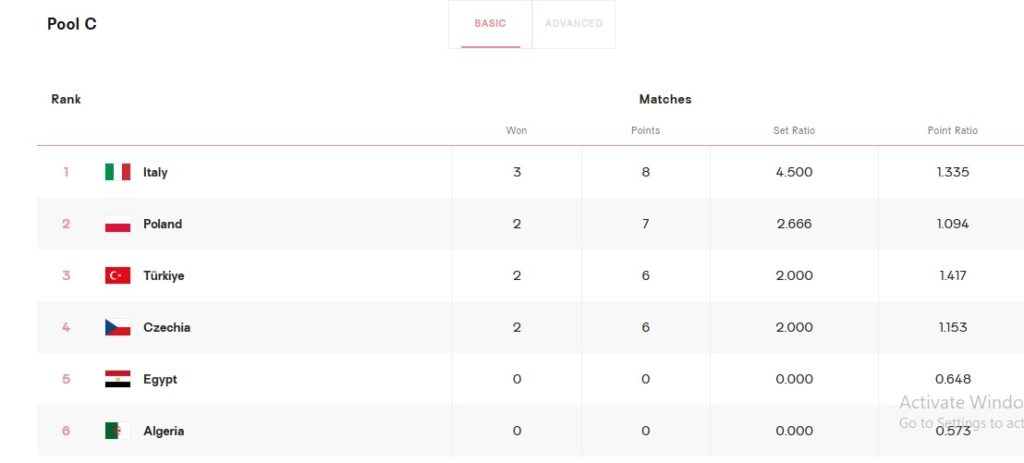The height and width of the screenshot is (463, 1024).
Task: Click the Won column header
Action: point(516,131)
